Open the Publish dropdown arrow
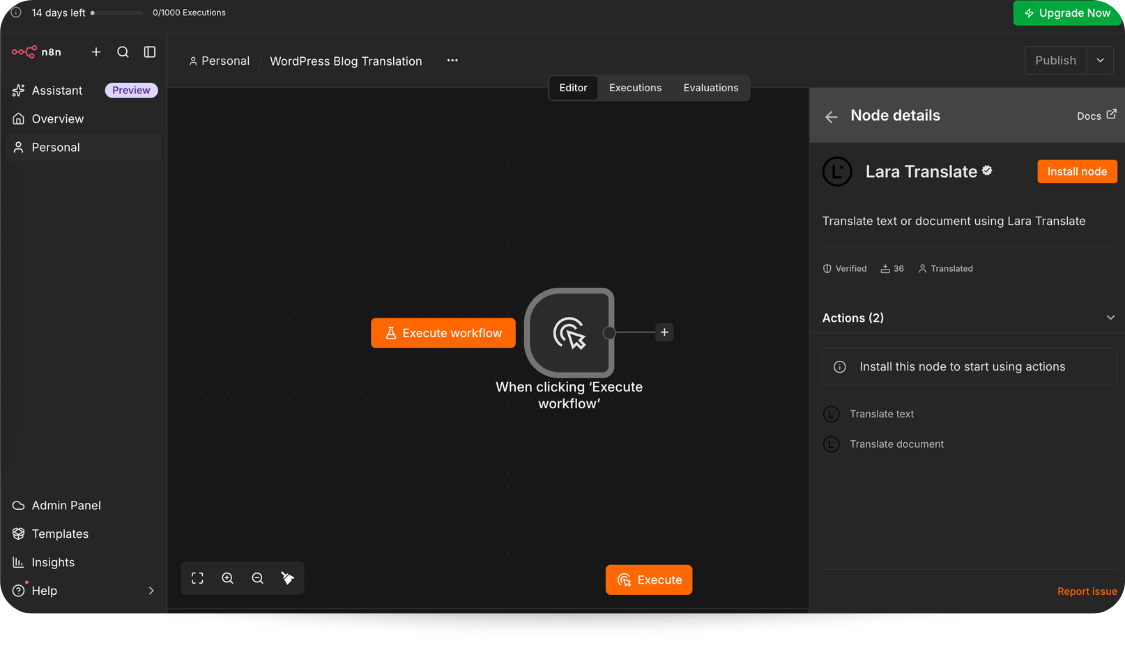 (x=1100, y=60)
